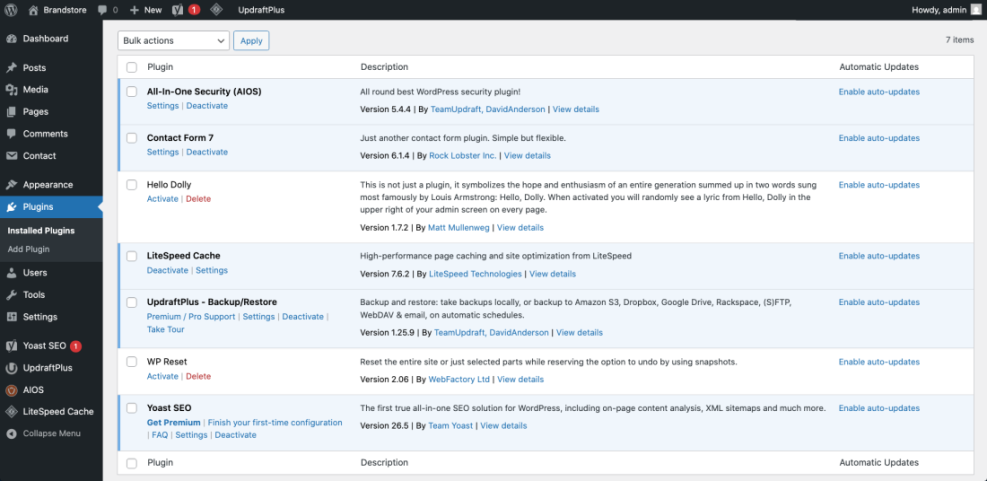Click the LiteSpeed diamond icon in admin bar

(216, 9)
